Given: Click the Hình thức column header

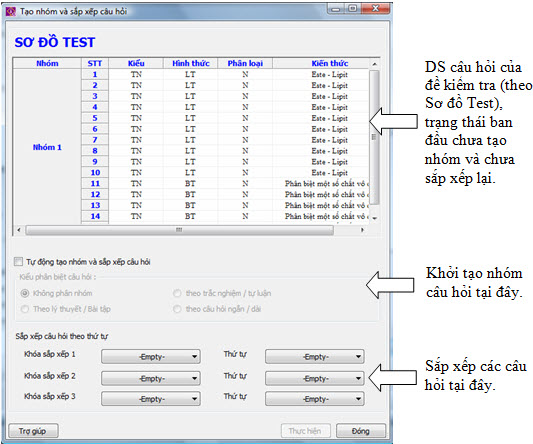Looking at the screenshot, I should [191, 63].
